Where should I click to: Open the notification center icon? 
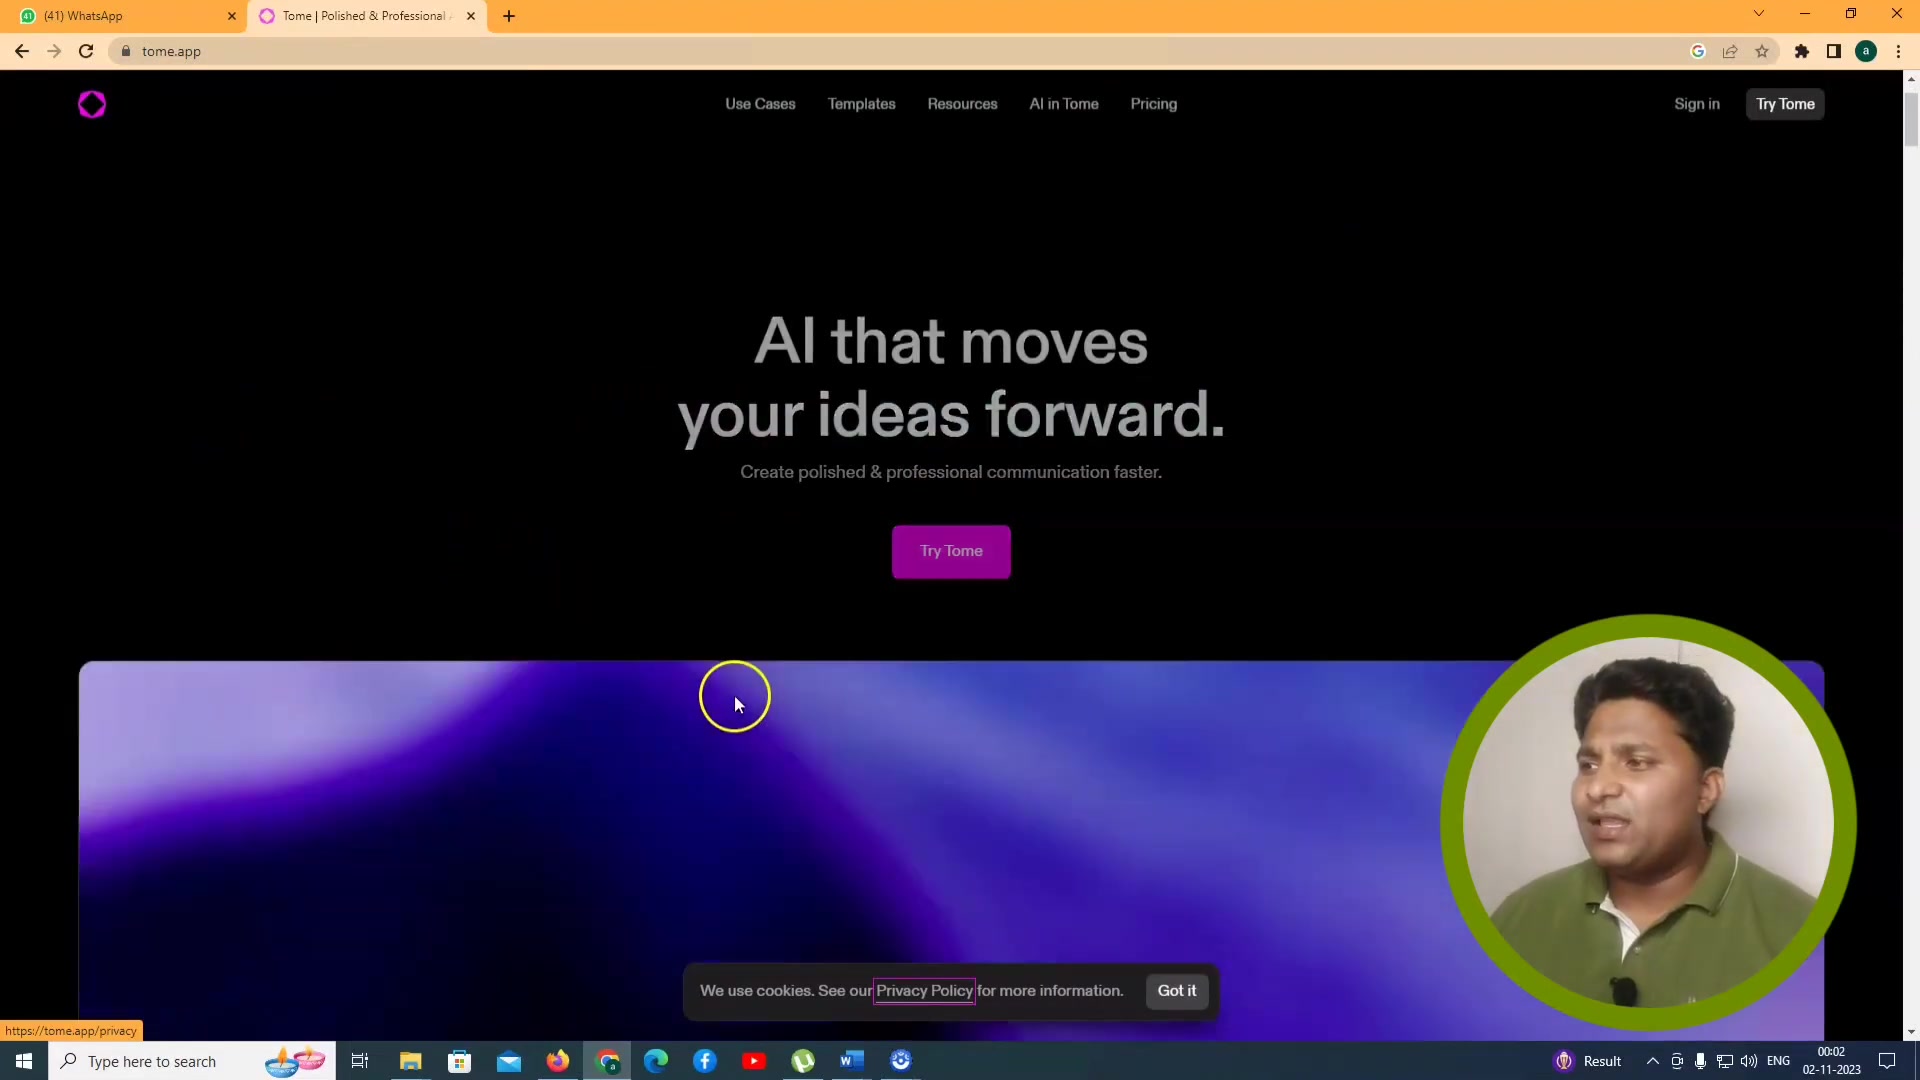tap(1887, 1061)
